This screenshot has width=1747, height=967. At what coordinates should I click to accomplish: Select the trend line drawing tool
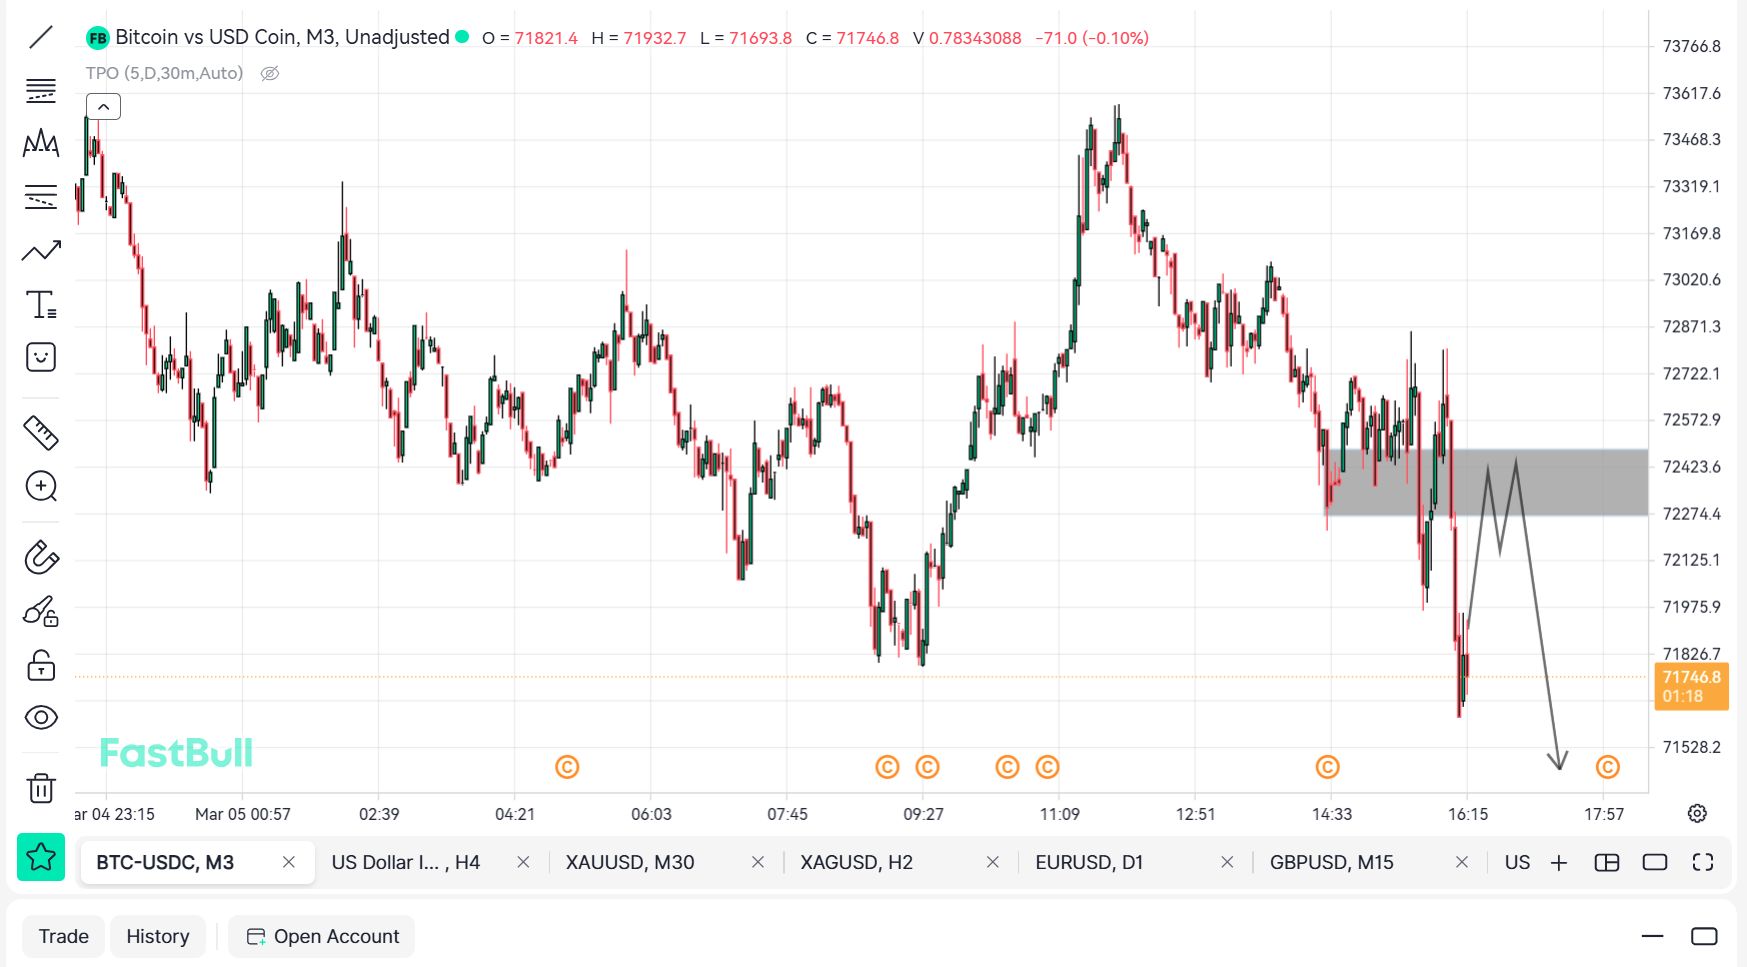click(x=41, y=38)
